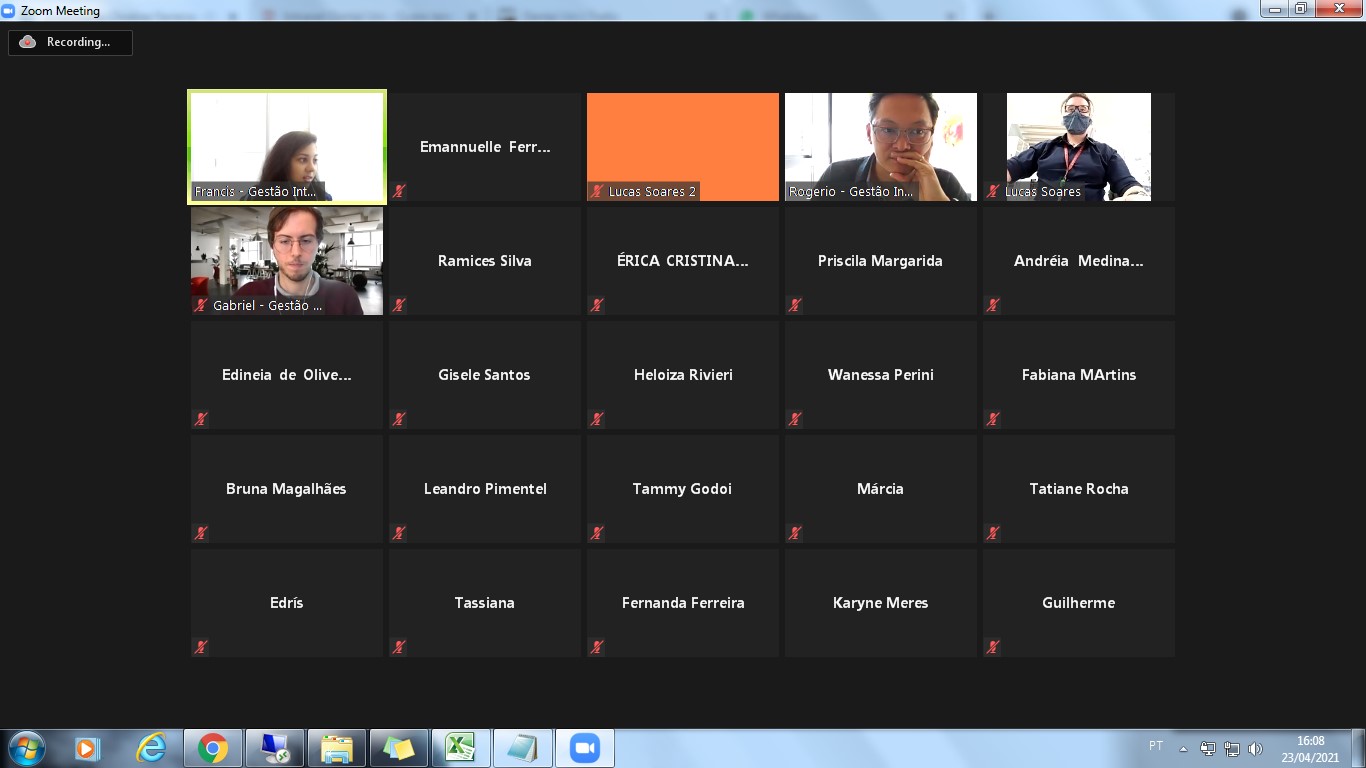
Task: Click the name Fabiana MArtins
Action: point(1079,375)
